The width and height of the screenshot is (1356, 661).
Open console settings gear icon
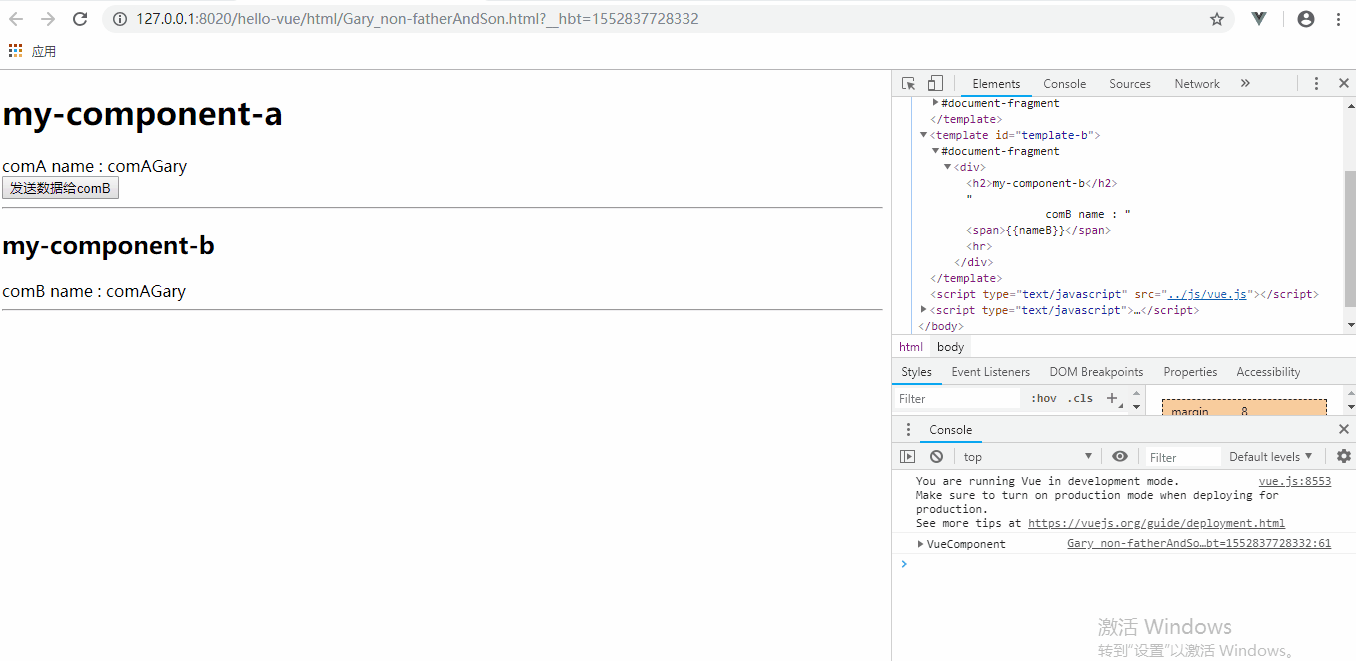[1343, 456]
